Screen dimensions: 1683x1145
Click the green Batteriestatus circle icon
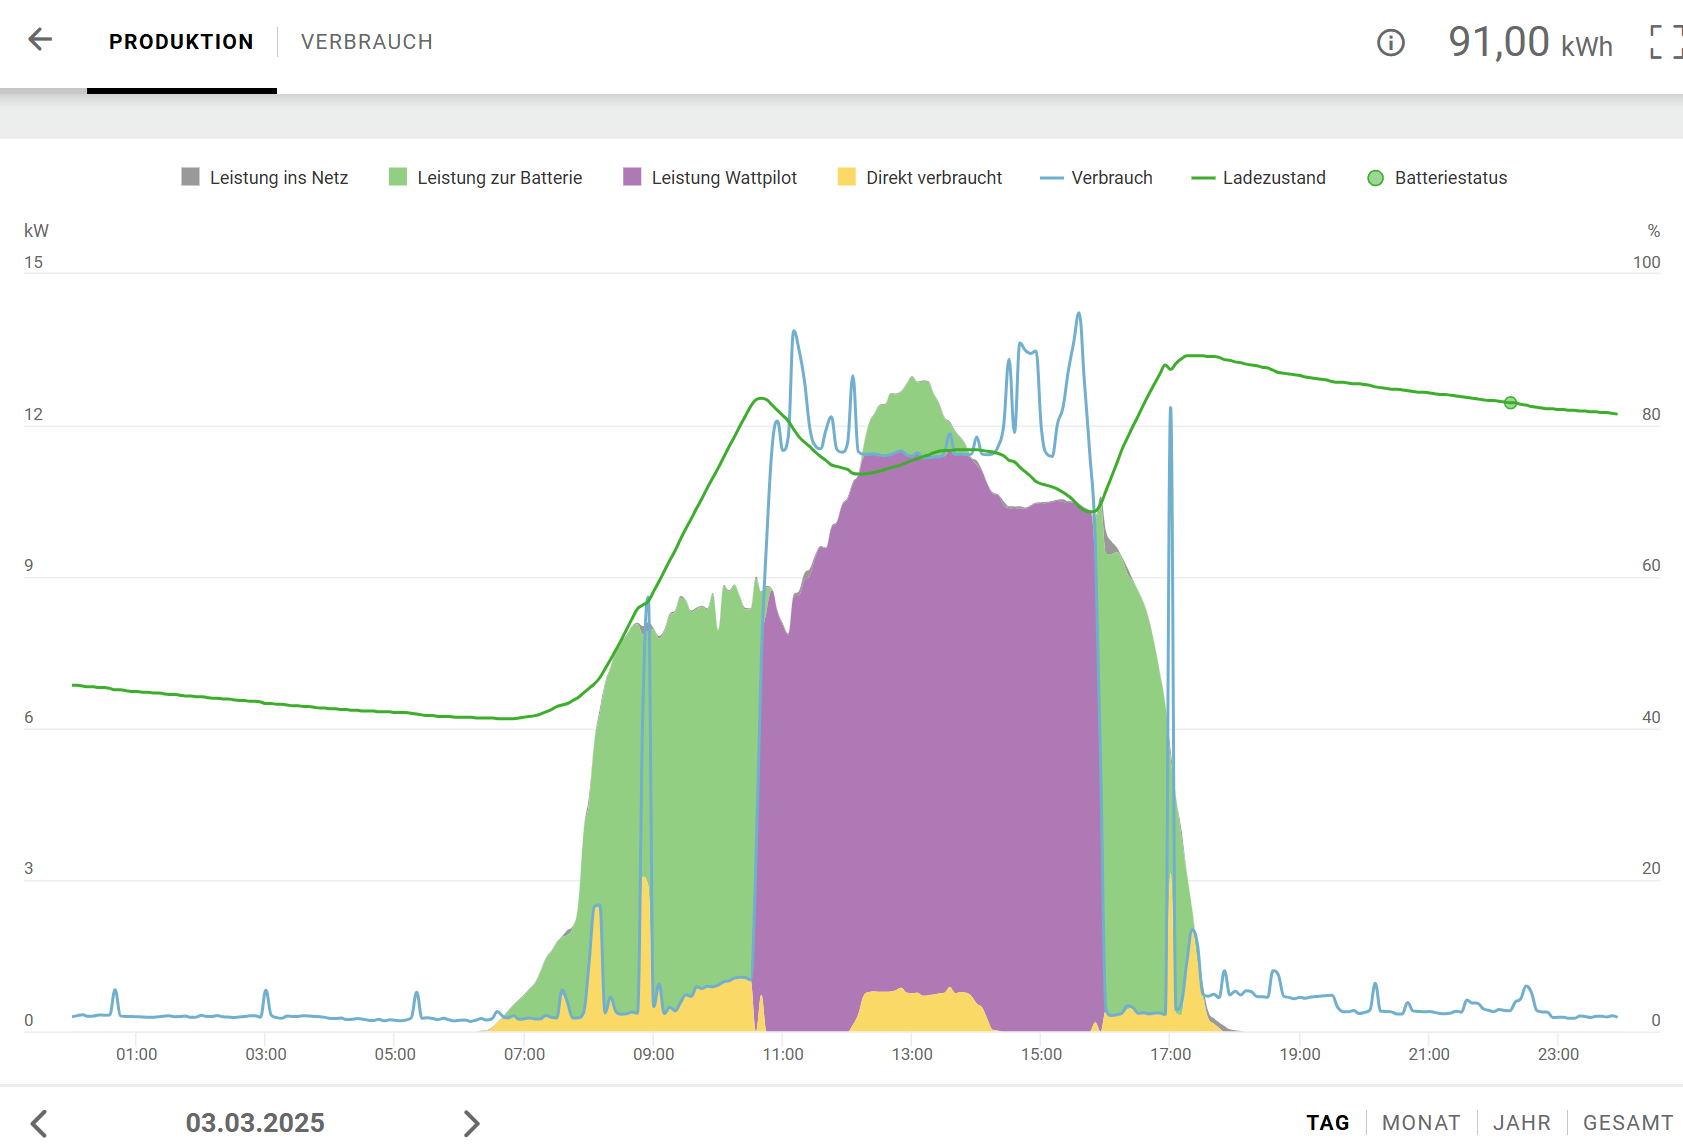pos(1375,178)
